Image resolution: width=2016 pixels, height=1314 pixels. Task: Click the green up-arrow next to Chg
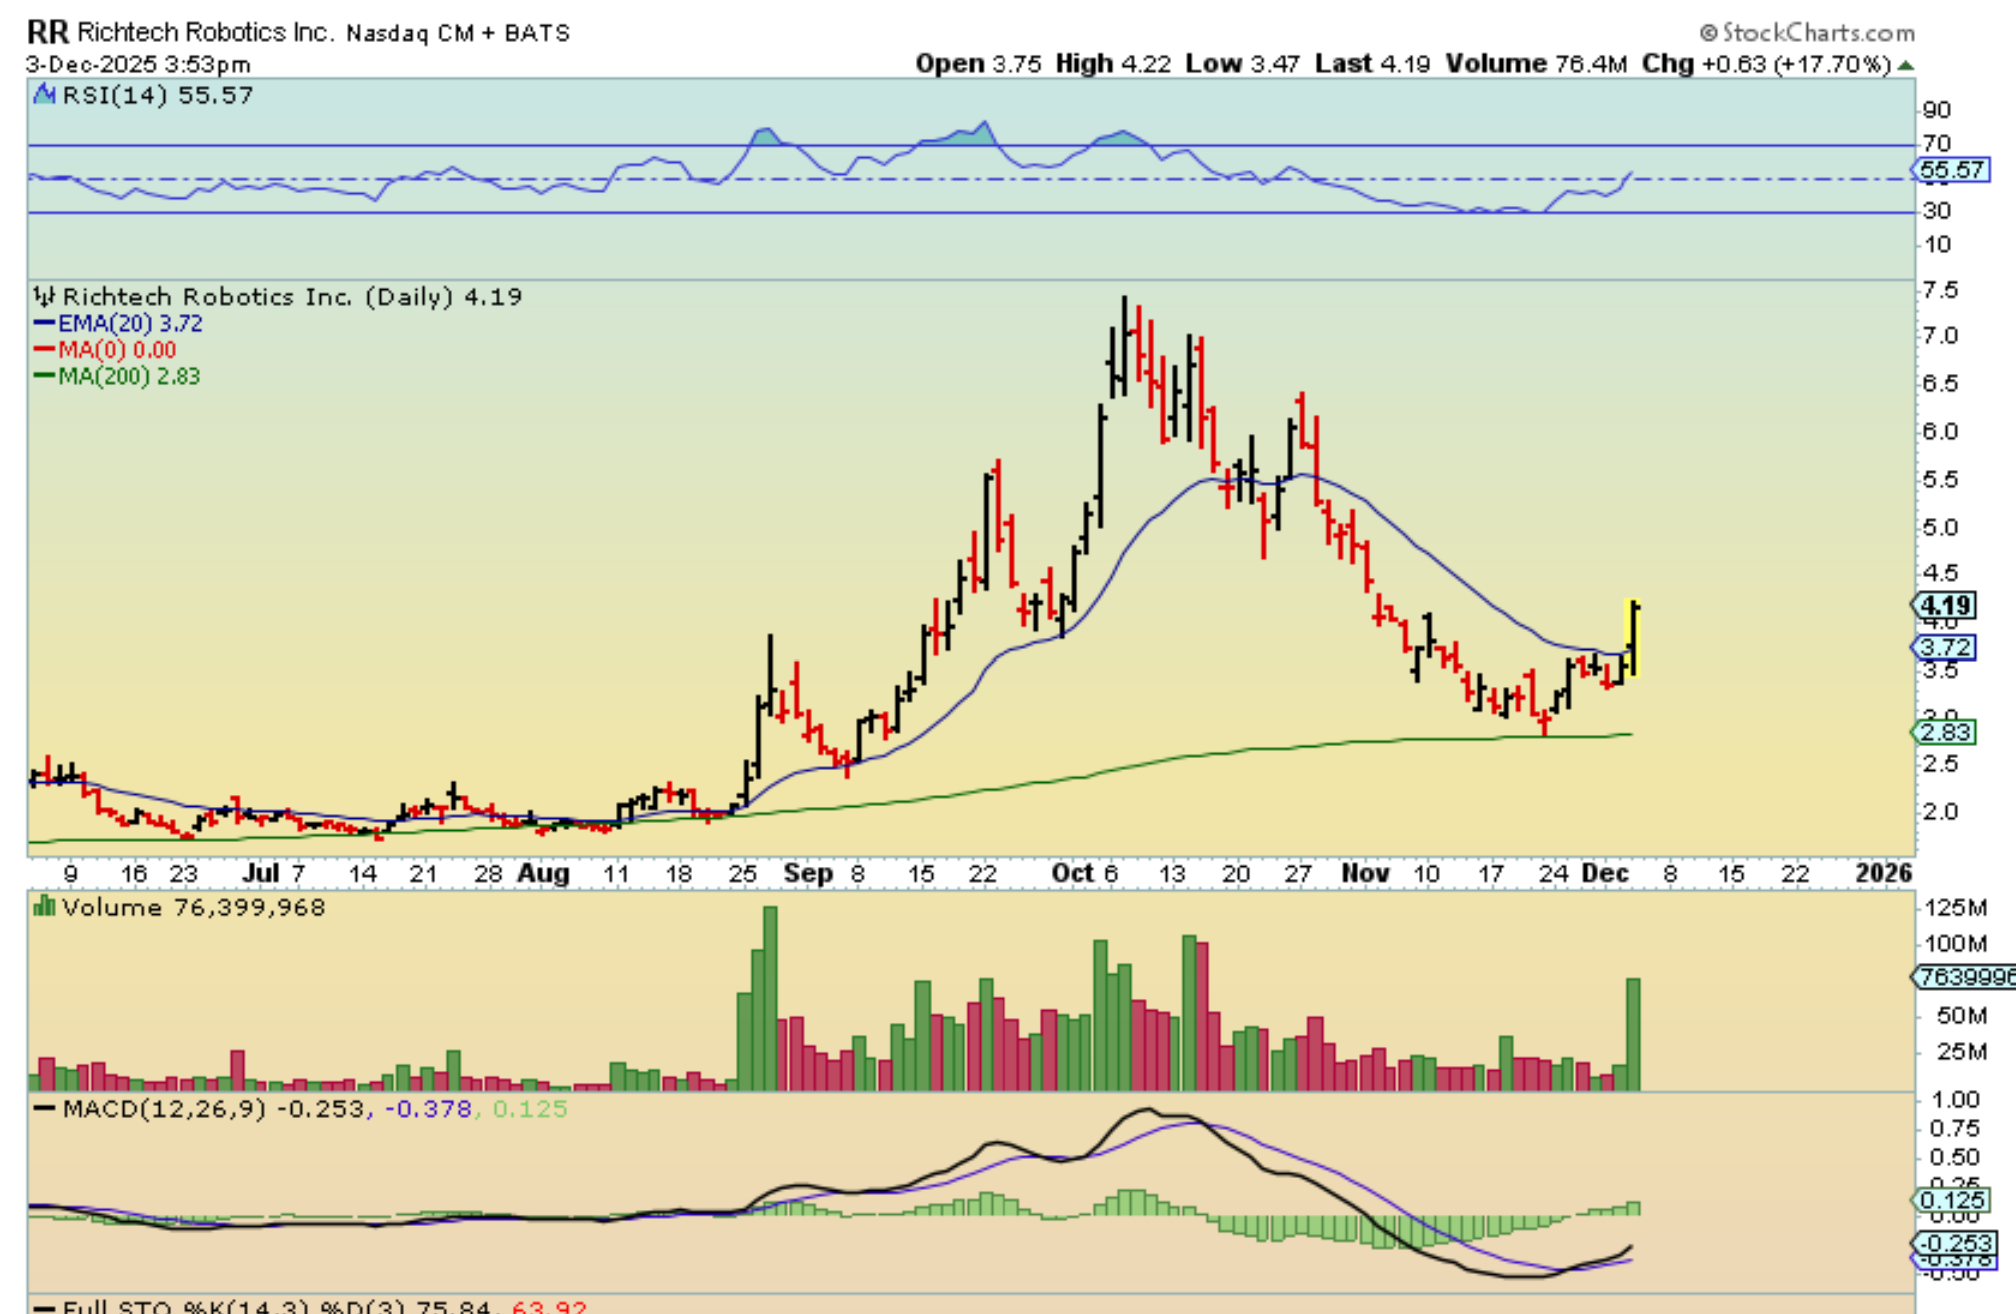pyautogui.click(x=1905, y=65)
